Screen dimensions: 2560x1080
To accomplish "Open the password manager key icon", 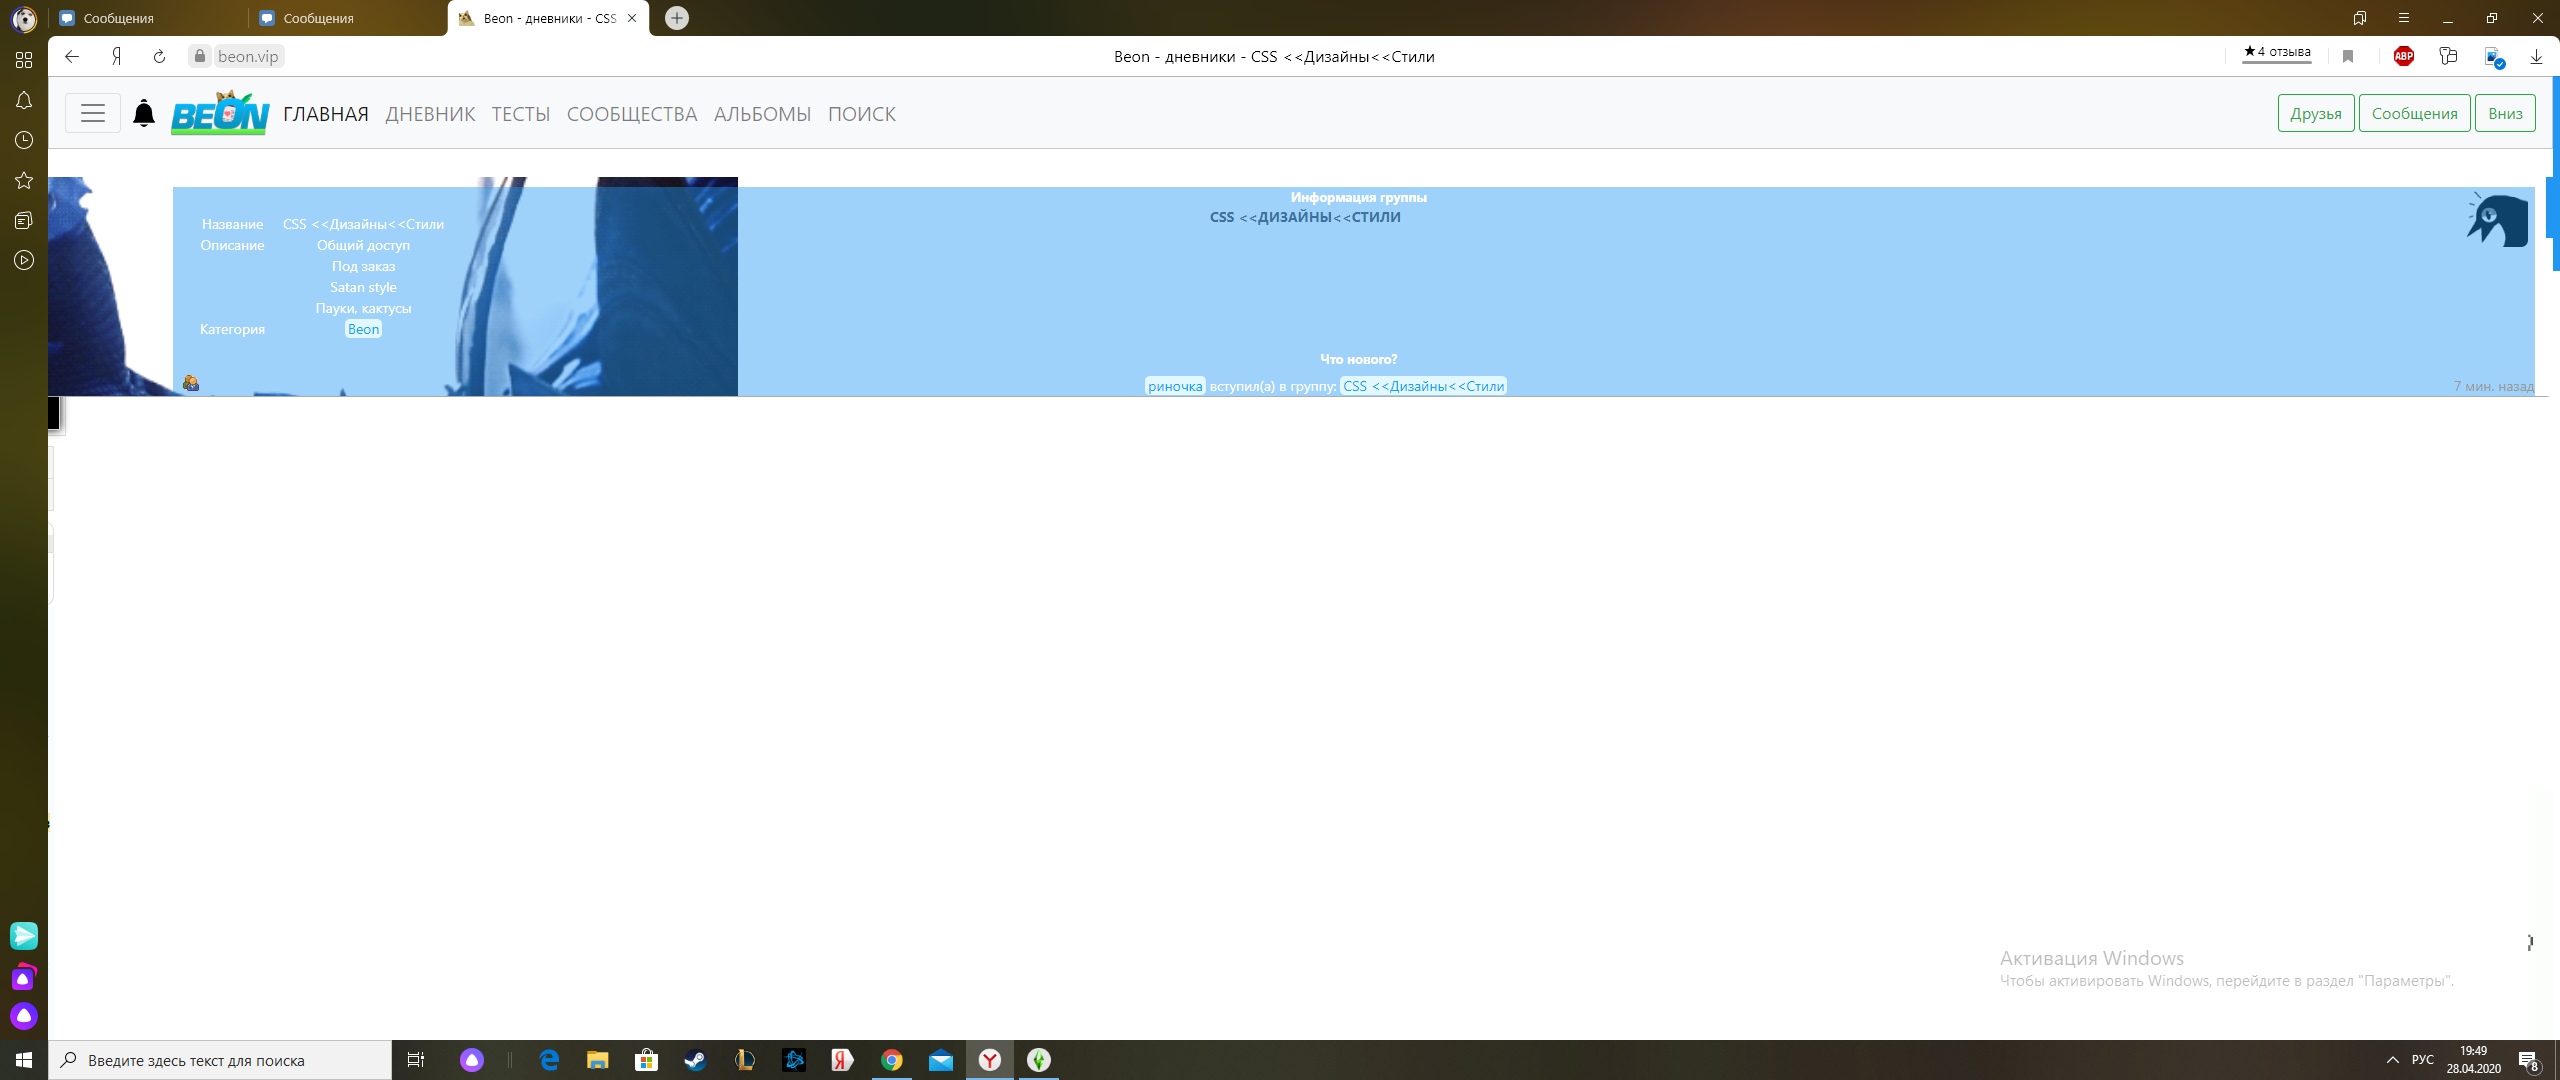I will tap(2448, 56).
